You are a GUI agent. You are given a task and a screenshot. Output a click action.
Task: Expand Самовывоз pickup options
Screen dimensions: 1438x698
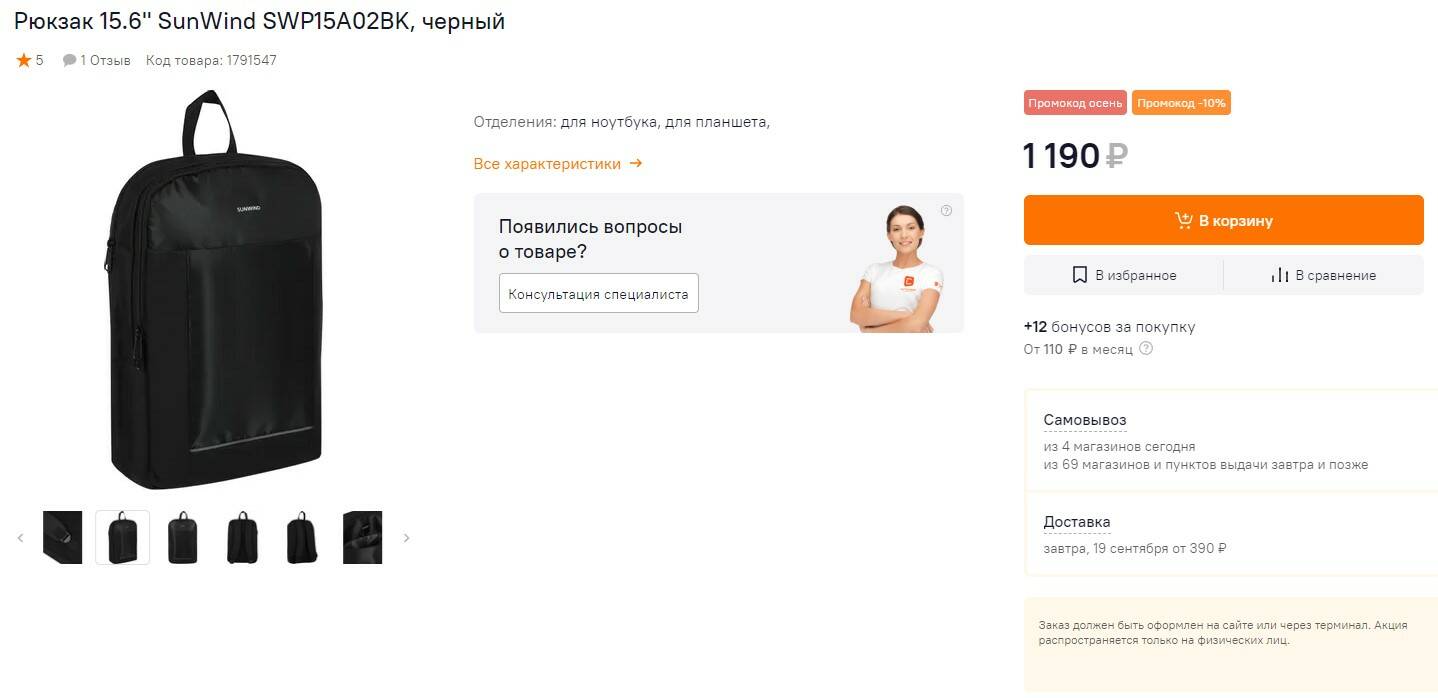[1084, 420]
